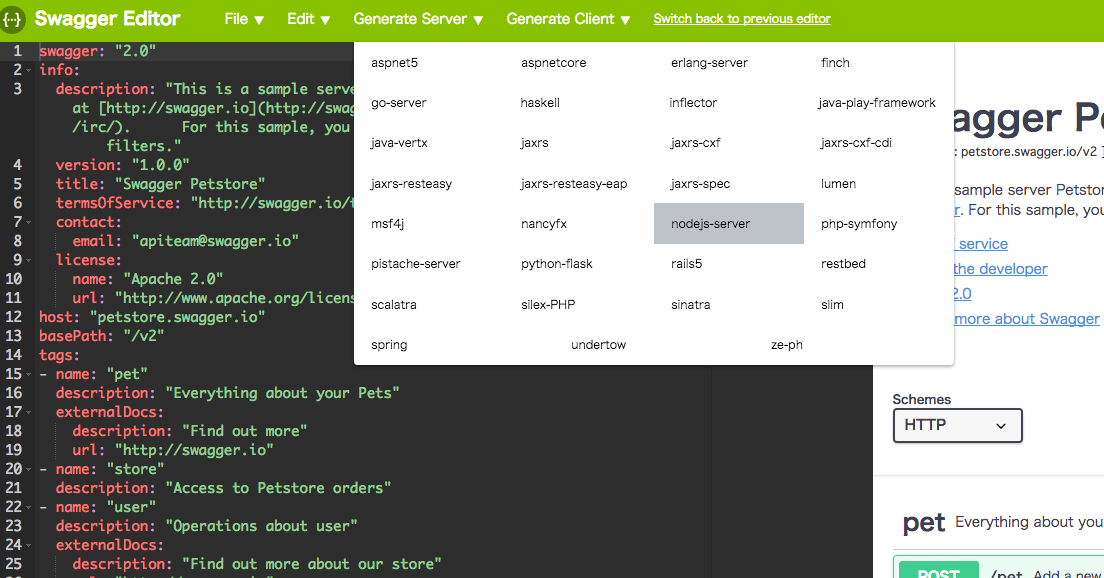1104x578 pixels.
Task: Collapse the store tag at line 20
Action: point(28,470)
